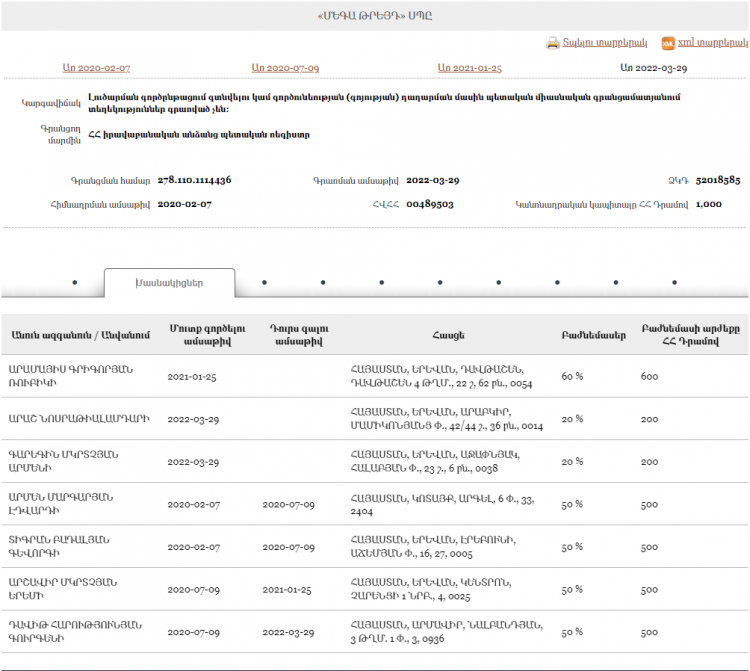Open the dot tab immediately right of Մասնակիցներ

265,283
